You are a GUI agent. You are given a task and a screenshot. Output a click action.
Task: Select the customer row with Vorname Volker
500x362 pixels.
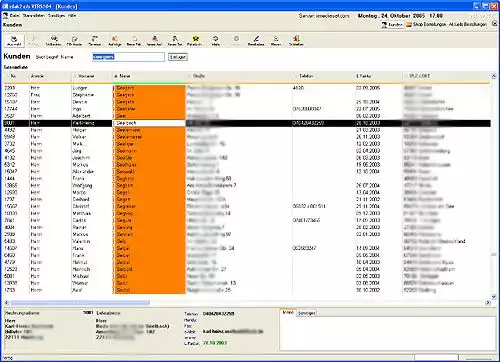click(247, 137)
